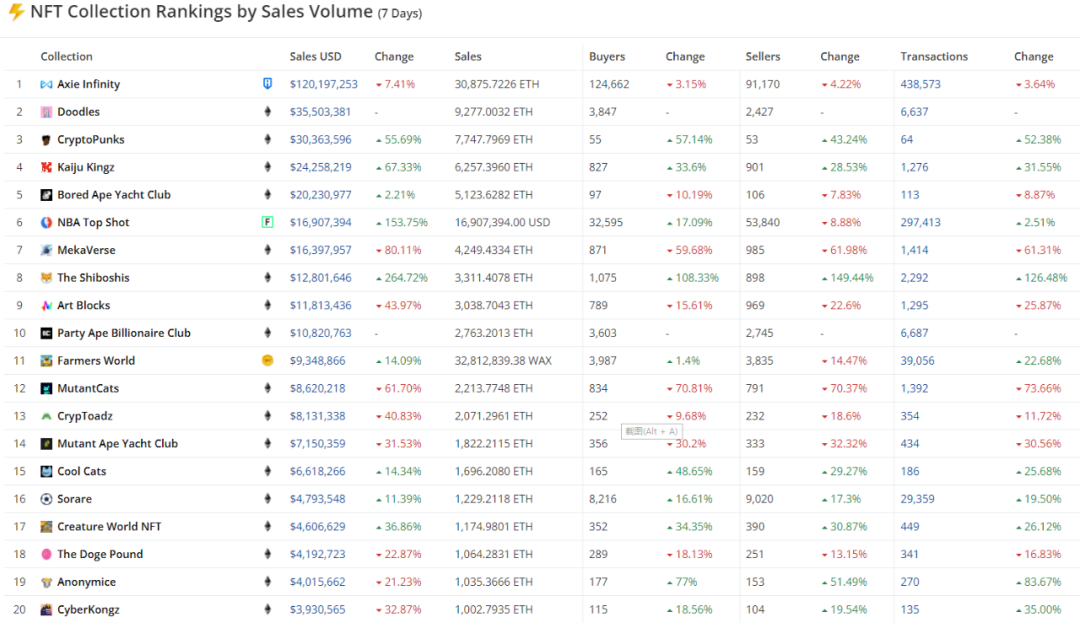Click the Doodles collection logo icon
The image size is (1080, 623).
tap(46, 112)
